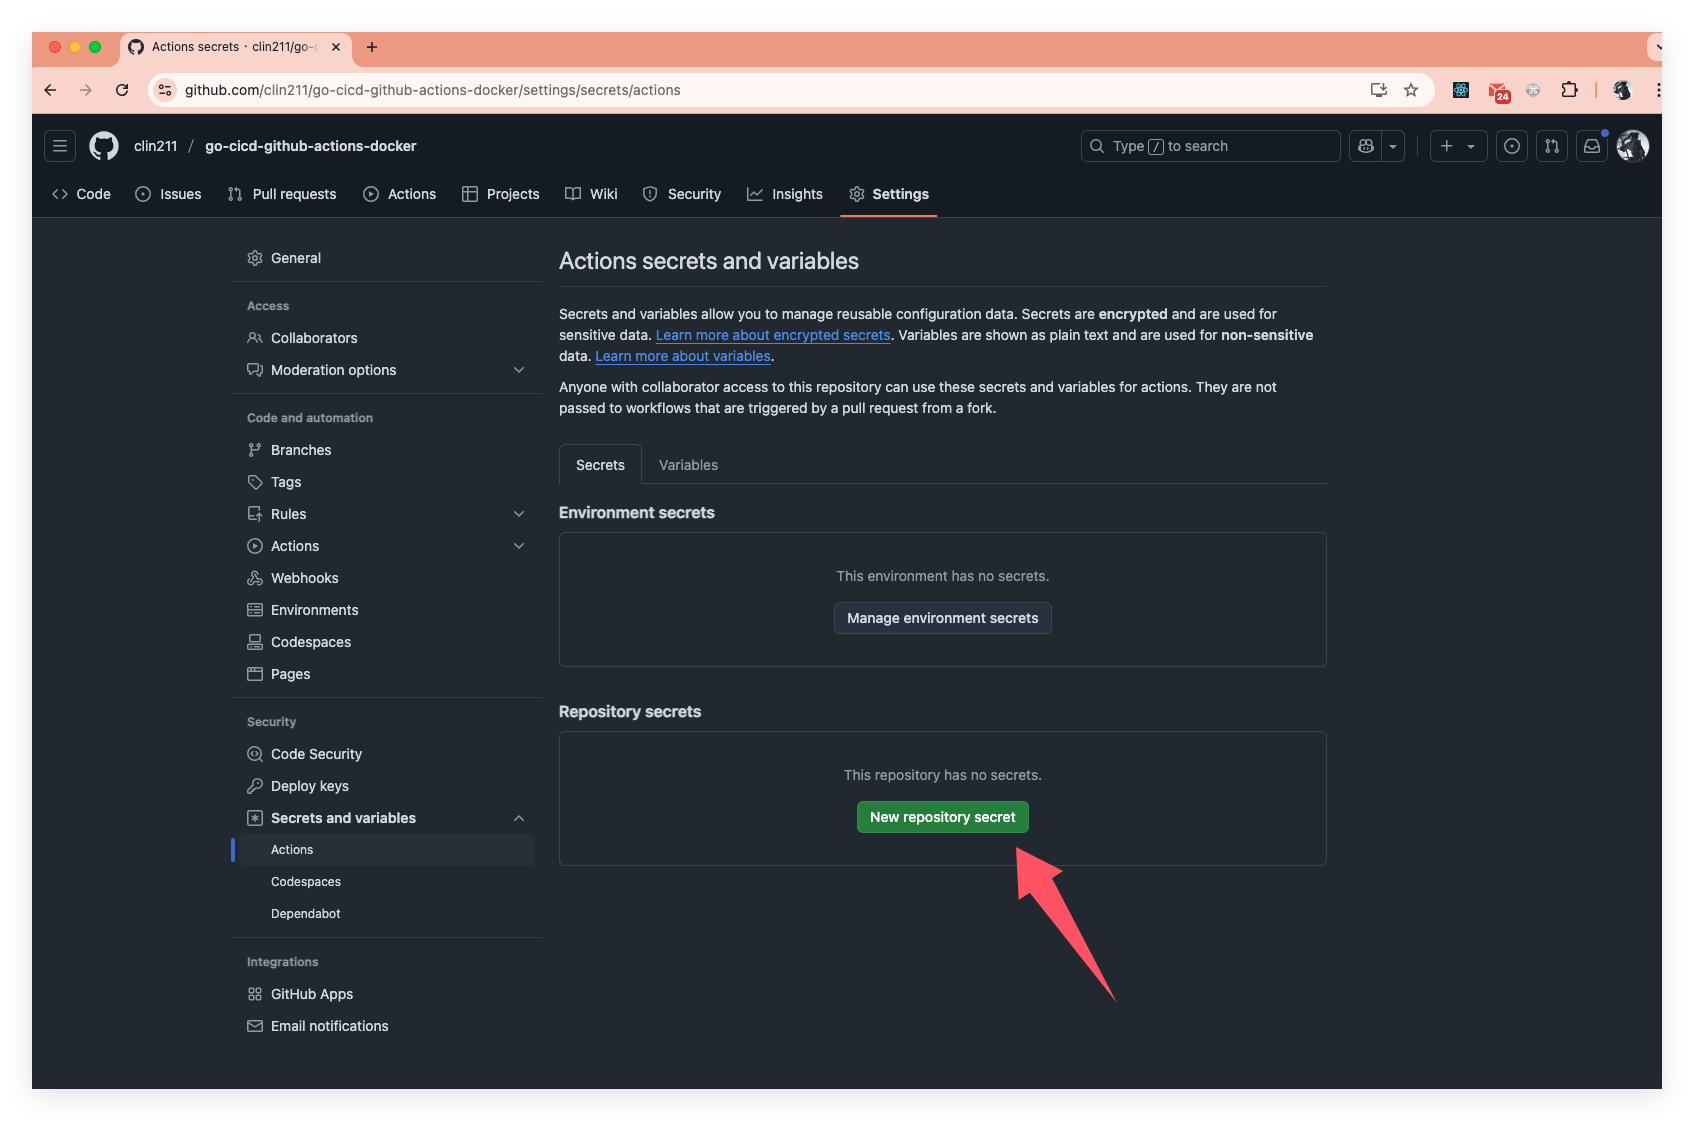
Task: Open Environments settings page
Action: click(387, 610)
